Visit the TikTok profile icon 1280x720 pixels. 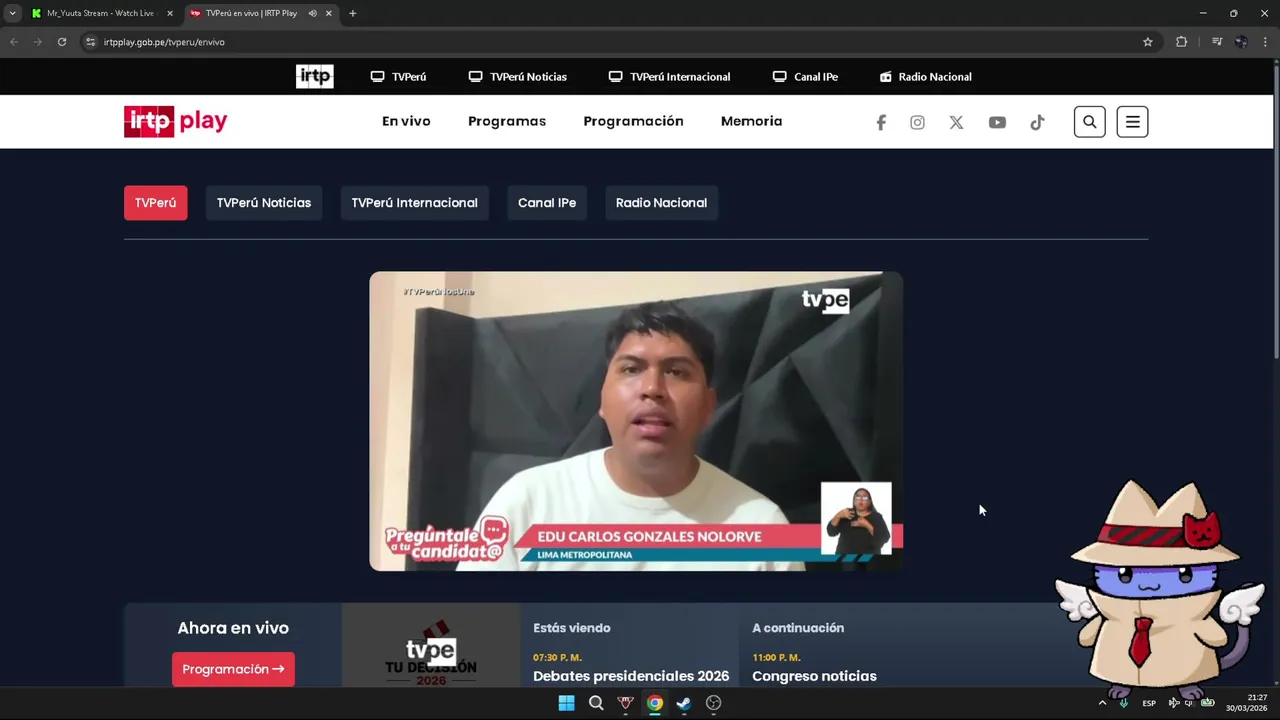point(1037,122)
